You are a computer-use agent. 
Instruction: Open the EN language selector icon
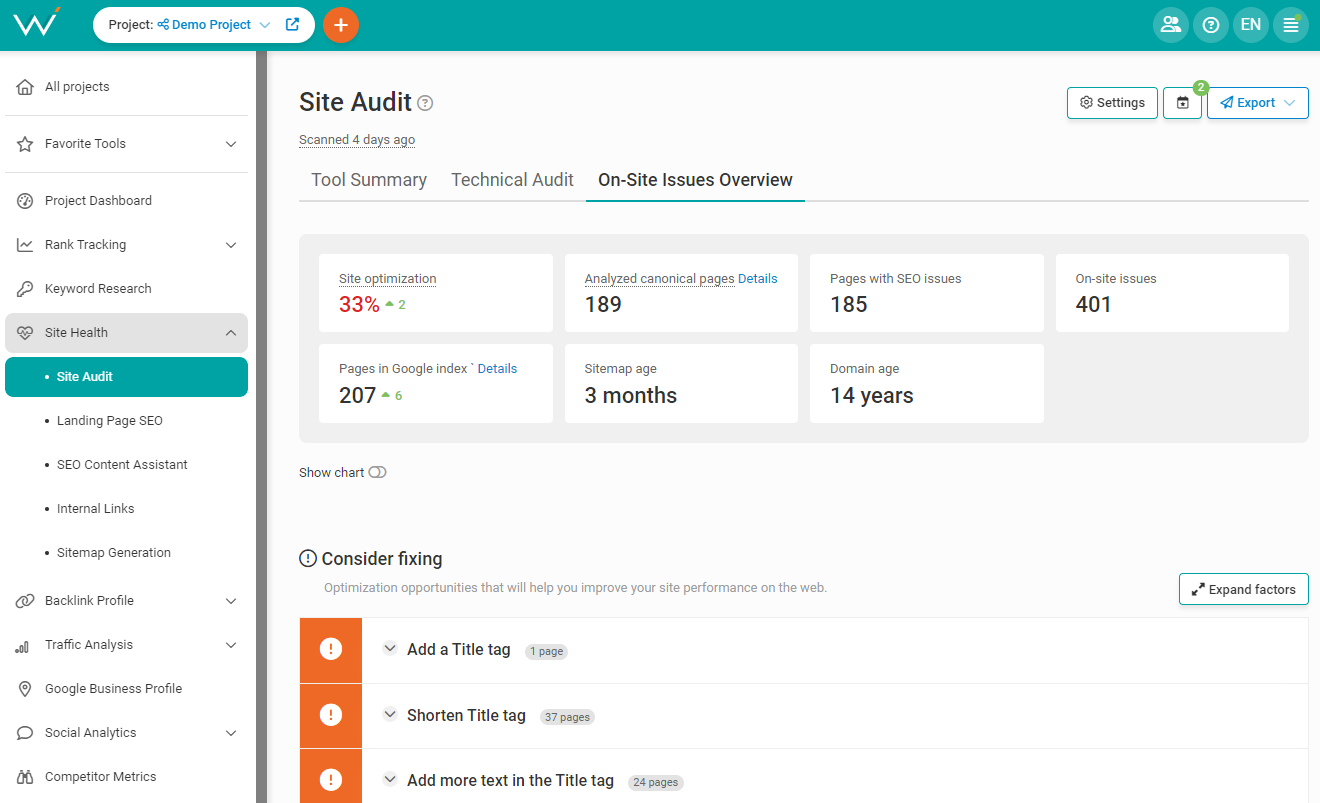click(1250, 24)
